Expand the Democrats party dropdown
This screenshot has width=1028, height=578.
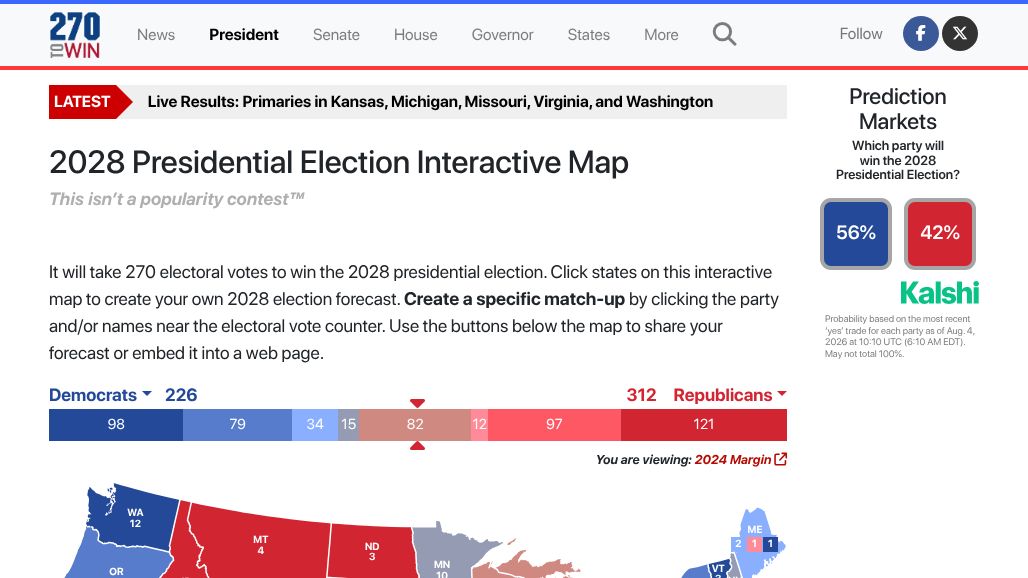point(100,395)
